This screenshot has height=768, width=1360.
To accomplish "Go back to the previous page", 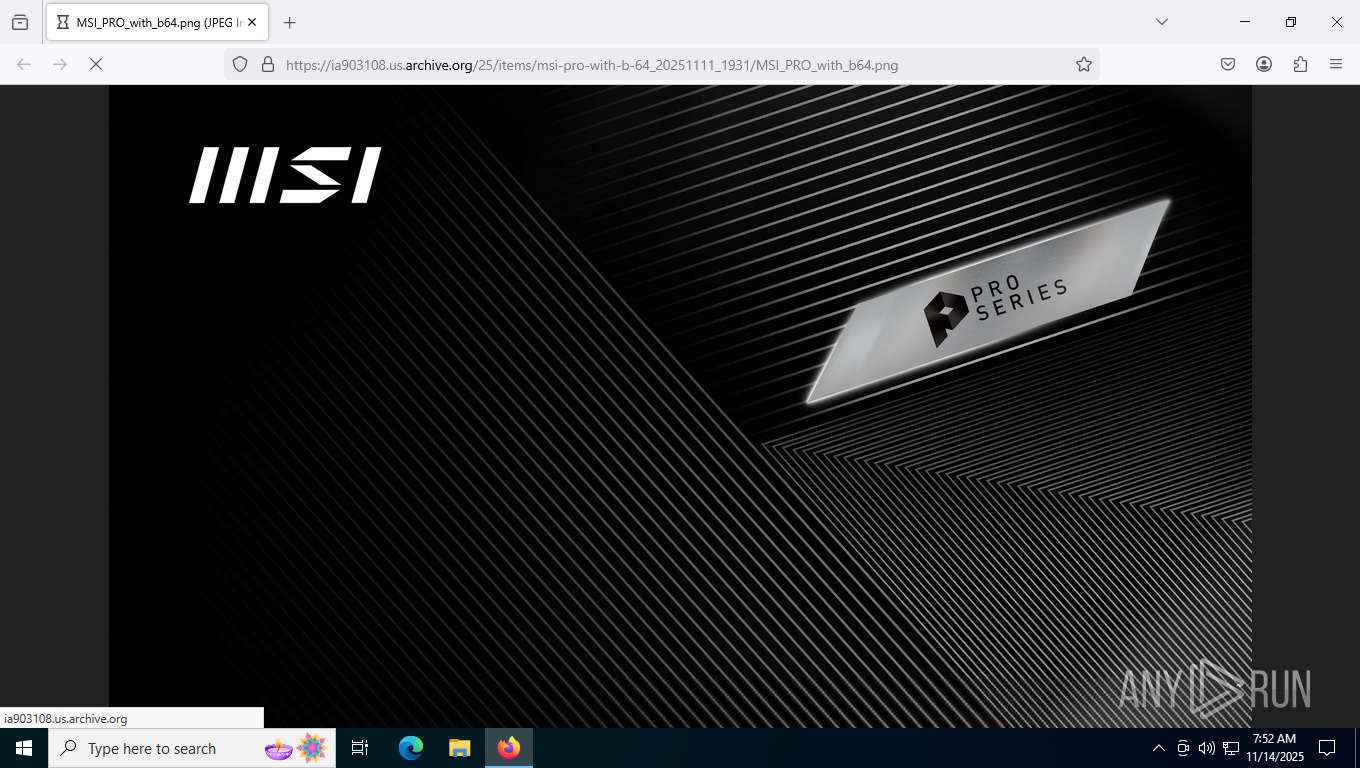I will 24,64.
